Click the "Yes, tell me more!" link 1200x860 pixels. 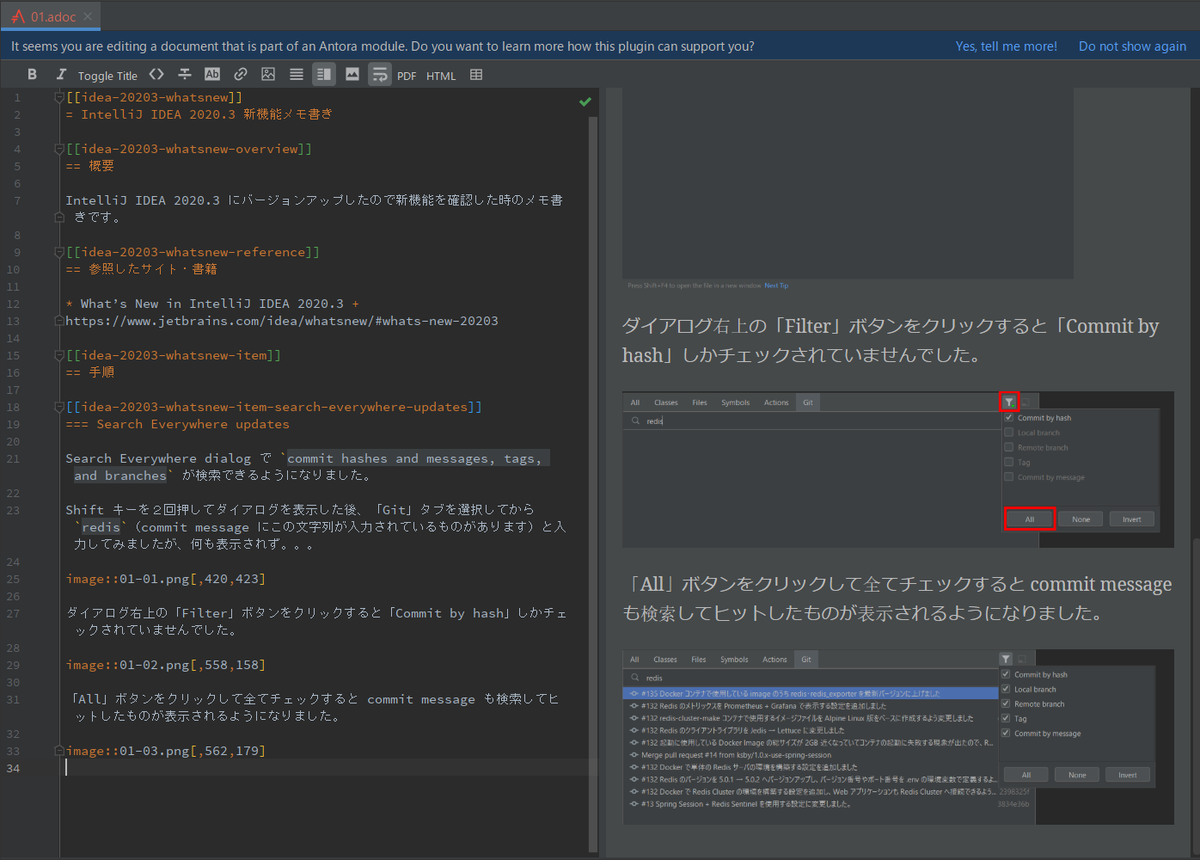point(1006,46)
